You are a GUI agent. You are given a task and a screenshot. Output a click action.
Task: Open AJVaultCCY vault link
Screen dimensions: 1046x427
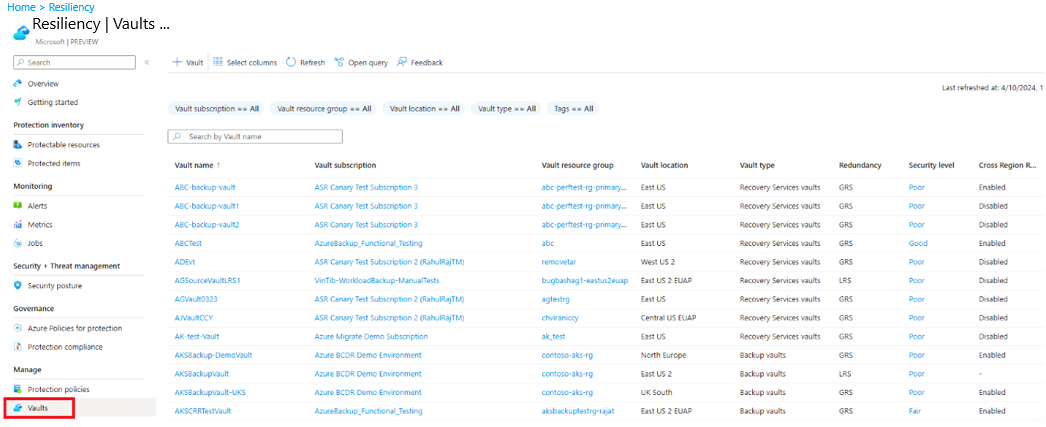[193, 318]
